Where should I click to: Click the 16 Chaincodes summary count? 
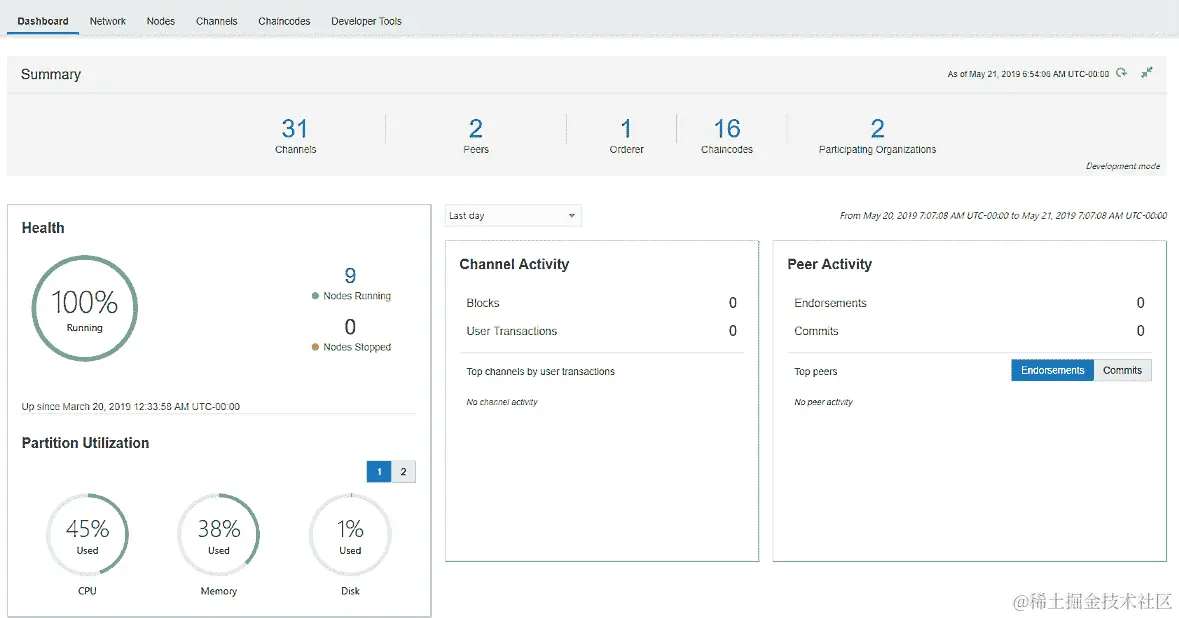(727, 129)
